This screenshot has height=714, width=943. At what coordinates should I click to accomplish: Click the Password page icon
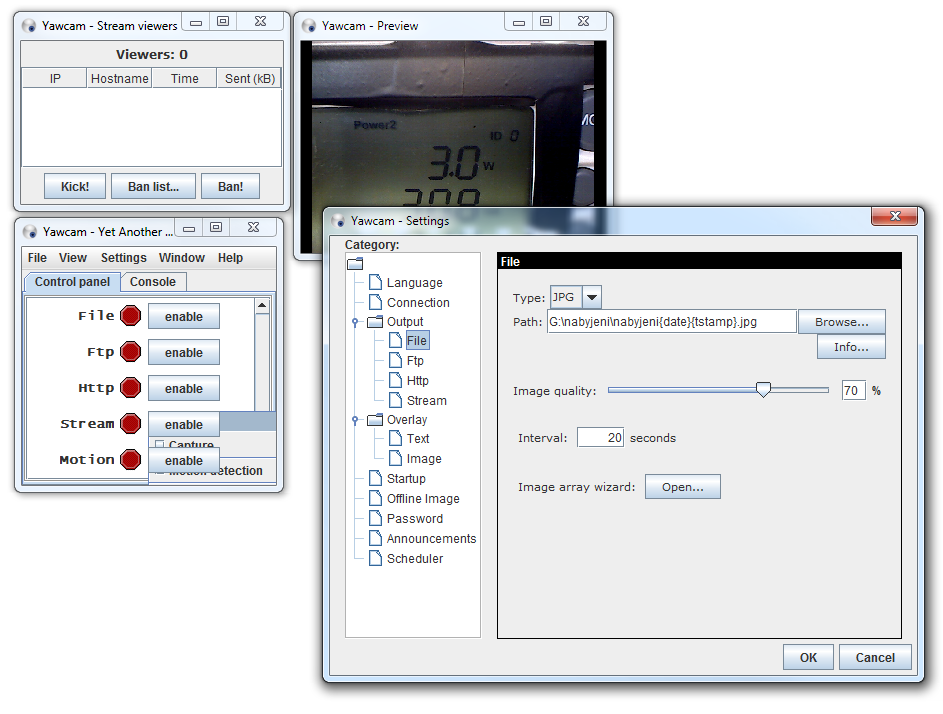click(x=375, y=518)
